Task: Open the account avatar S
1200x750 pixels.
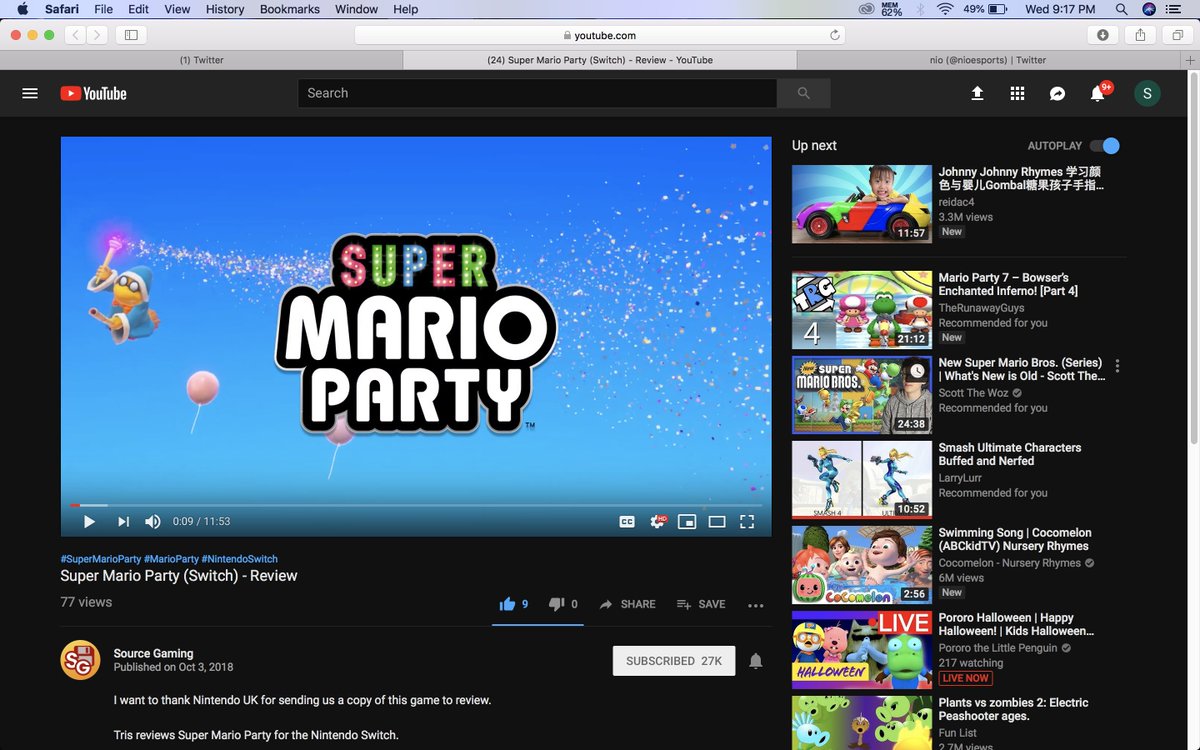Action: 1147,93
